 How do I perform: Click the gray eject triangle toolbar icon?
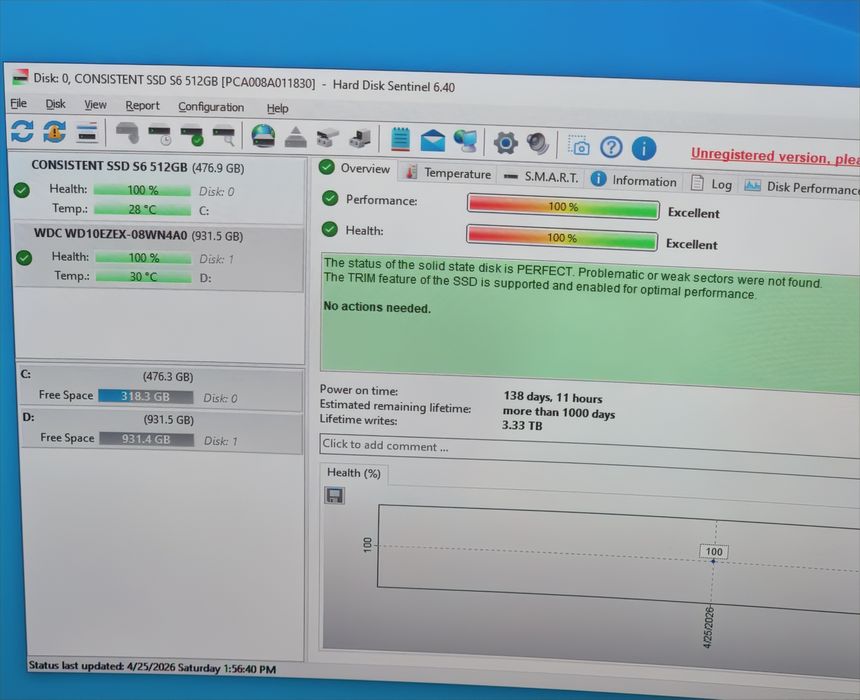(296, 137)
